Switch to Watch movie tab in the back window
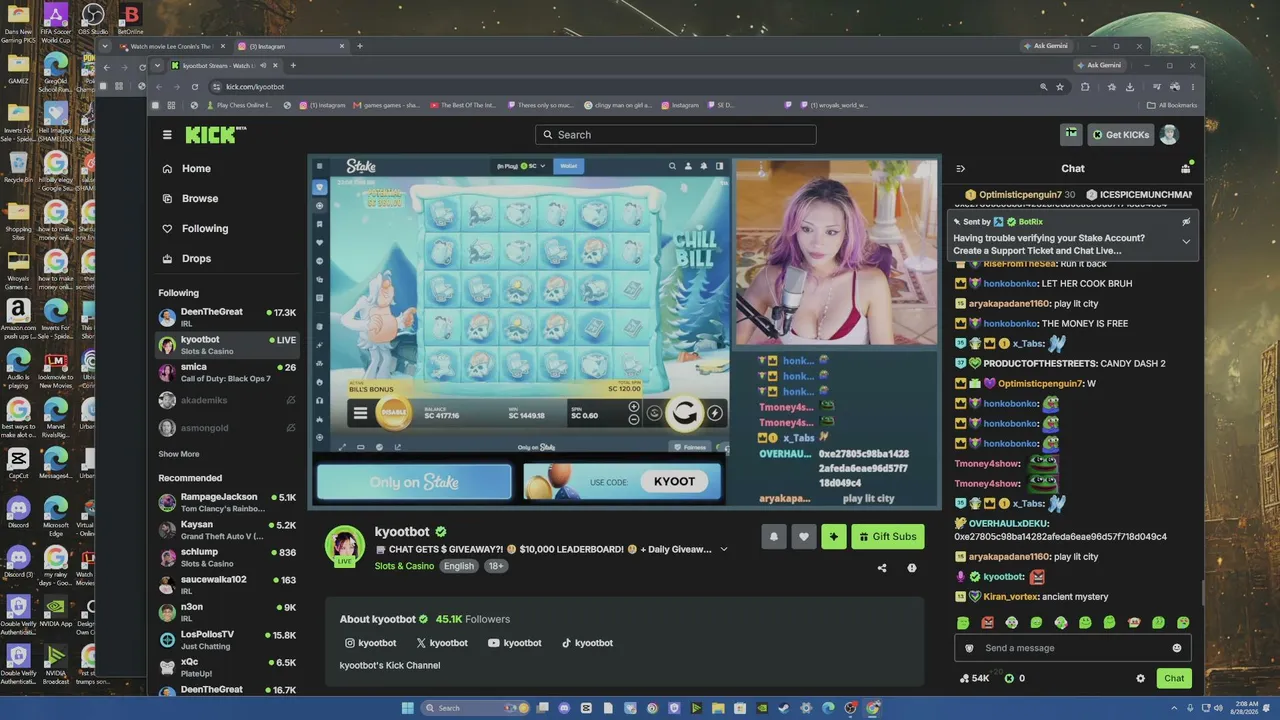Image resolution: width=1280 pixels, height=720 pixels. click(168, 46)
